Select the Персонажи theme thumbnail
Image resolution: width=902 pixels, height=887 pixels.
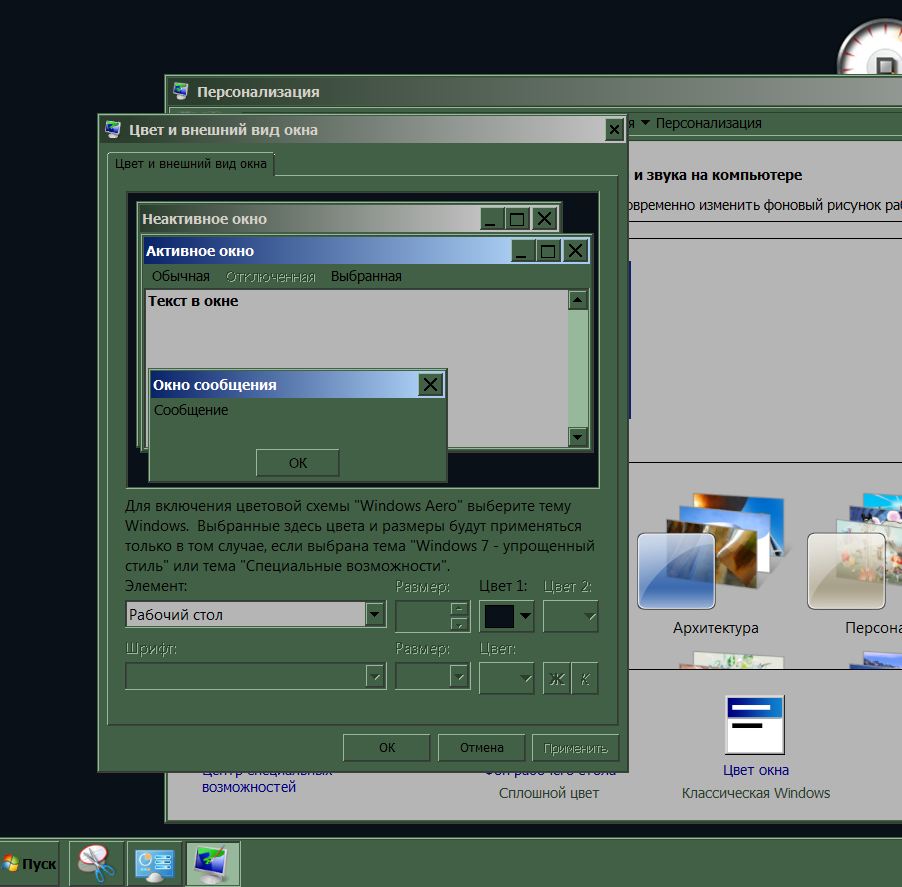(855, 551)
